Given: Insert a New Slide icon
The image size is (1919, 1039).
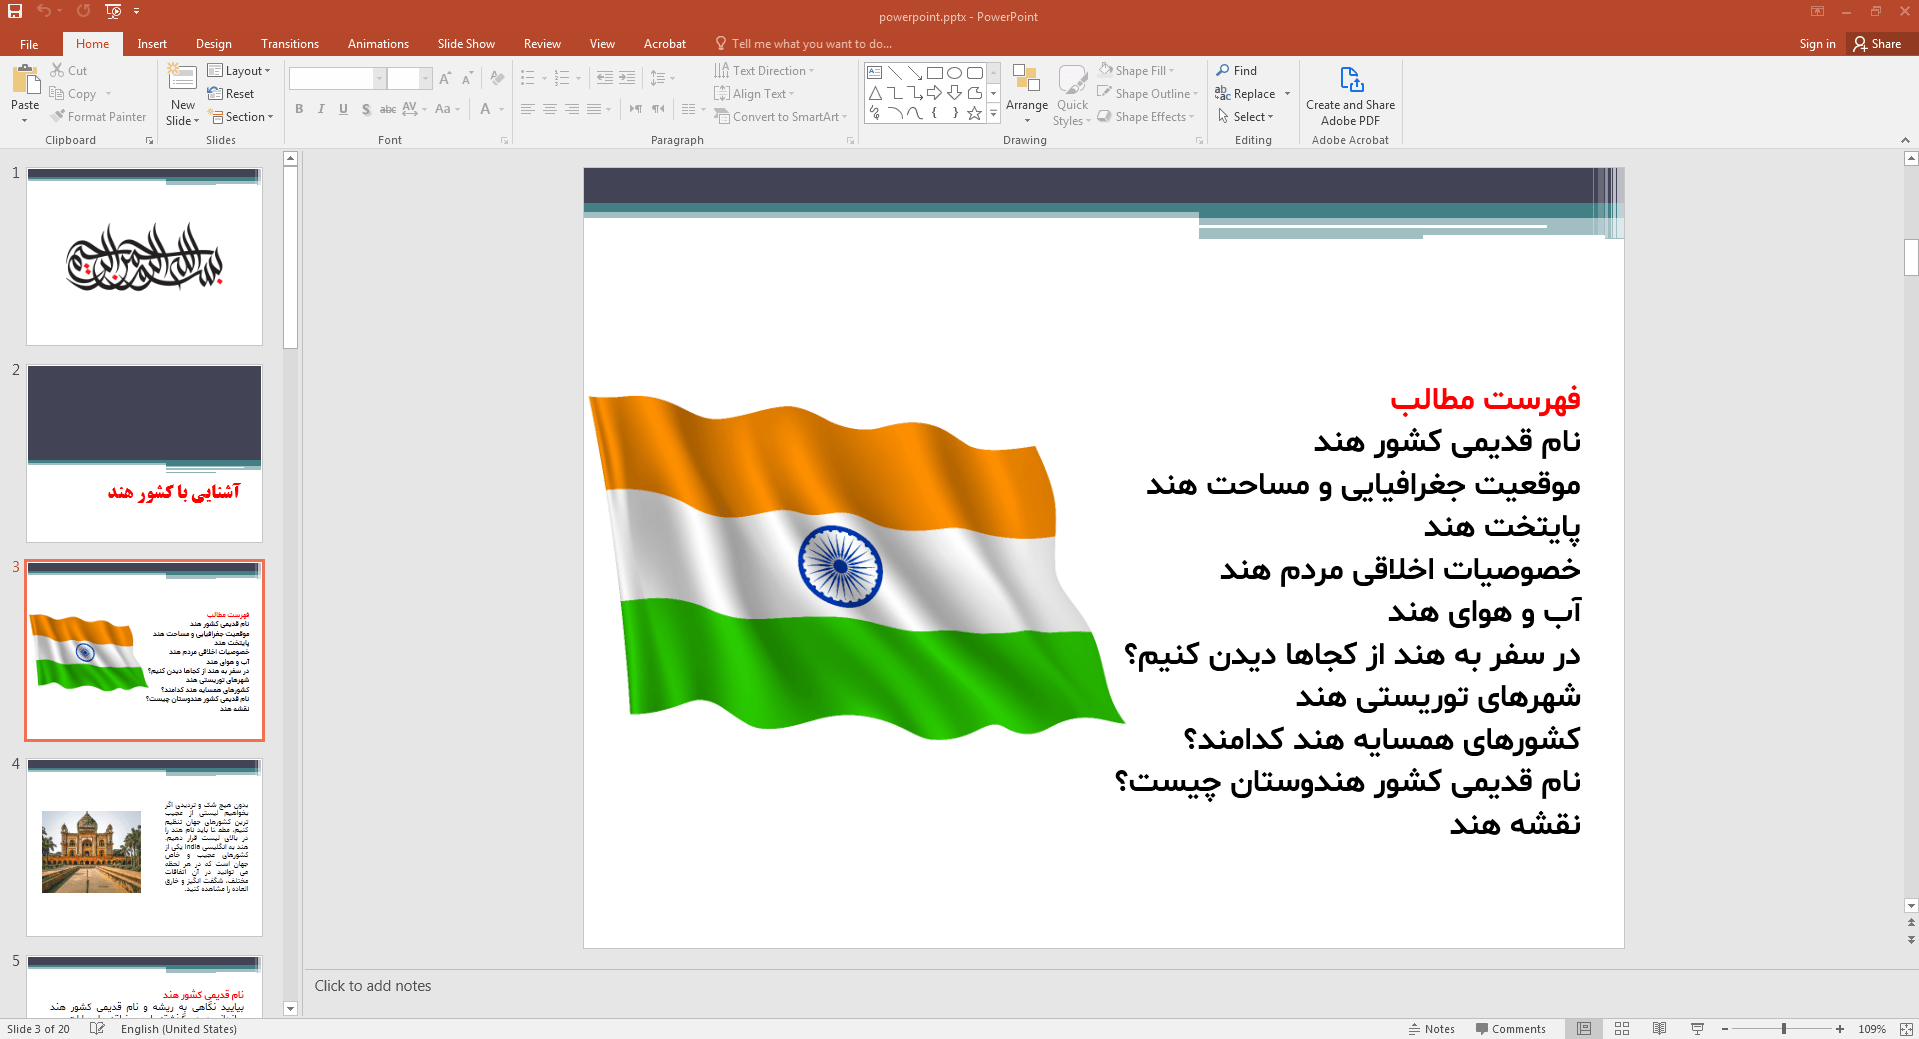Looking at the screenshot, I should click(182, 78).
